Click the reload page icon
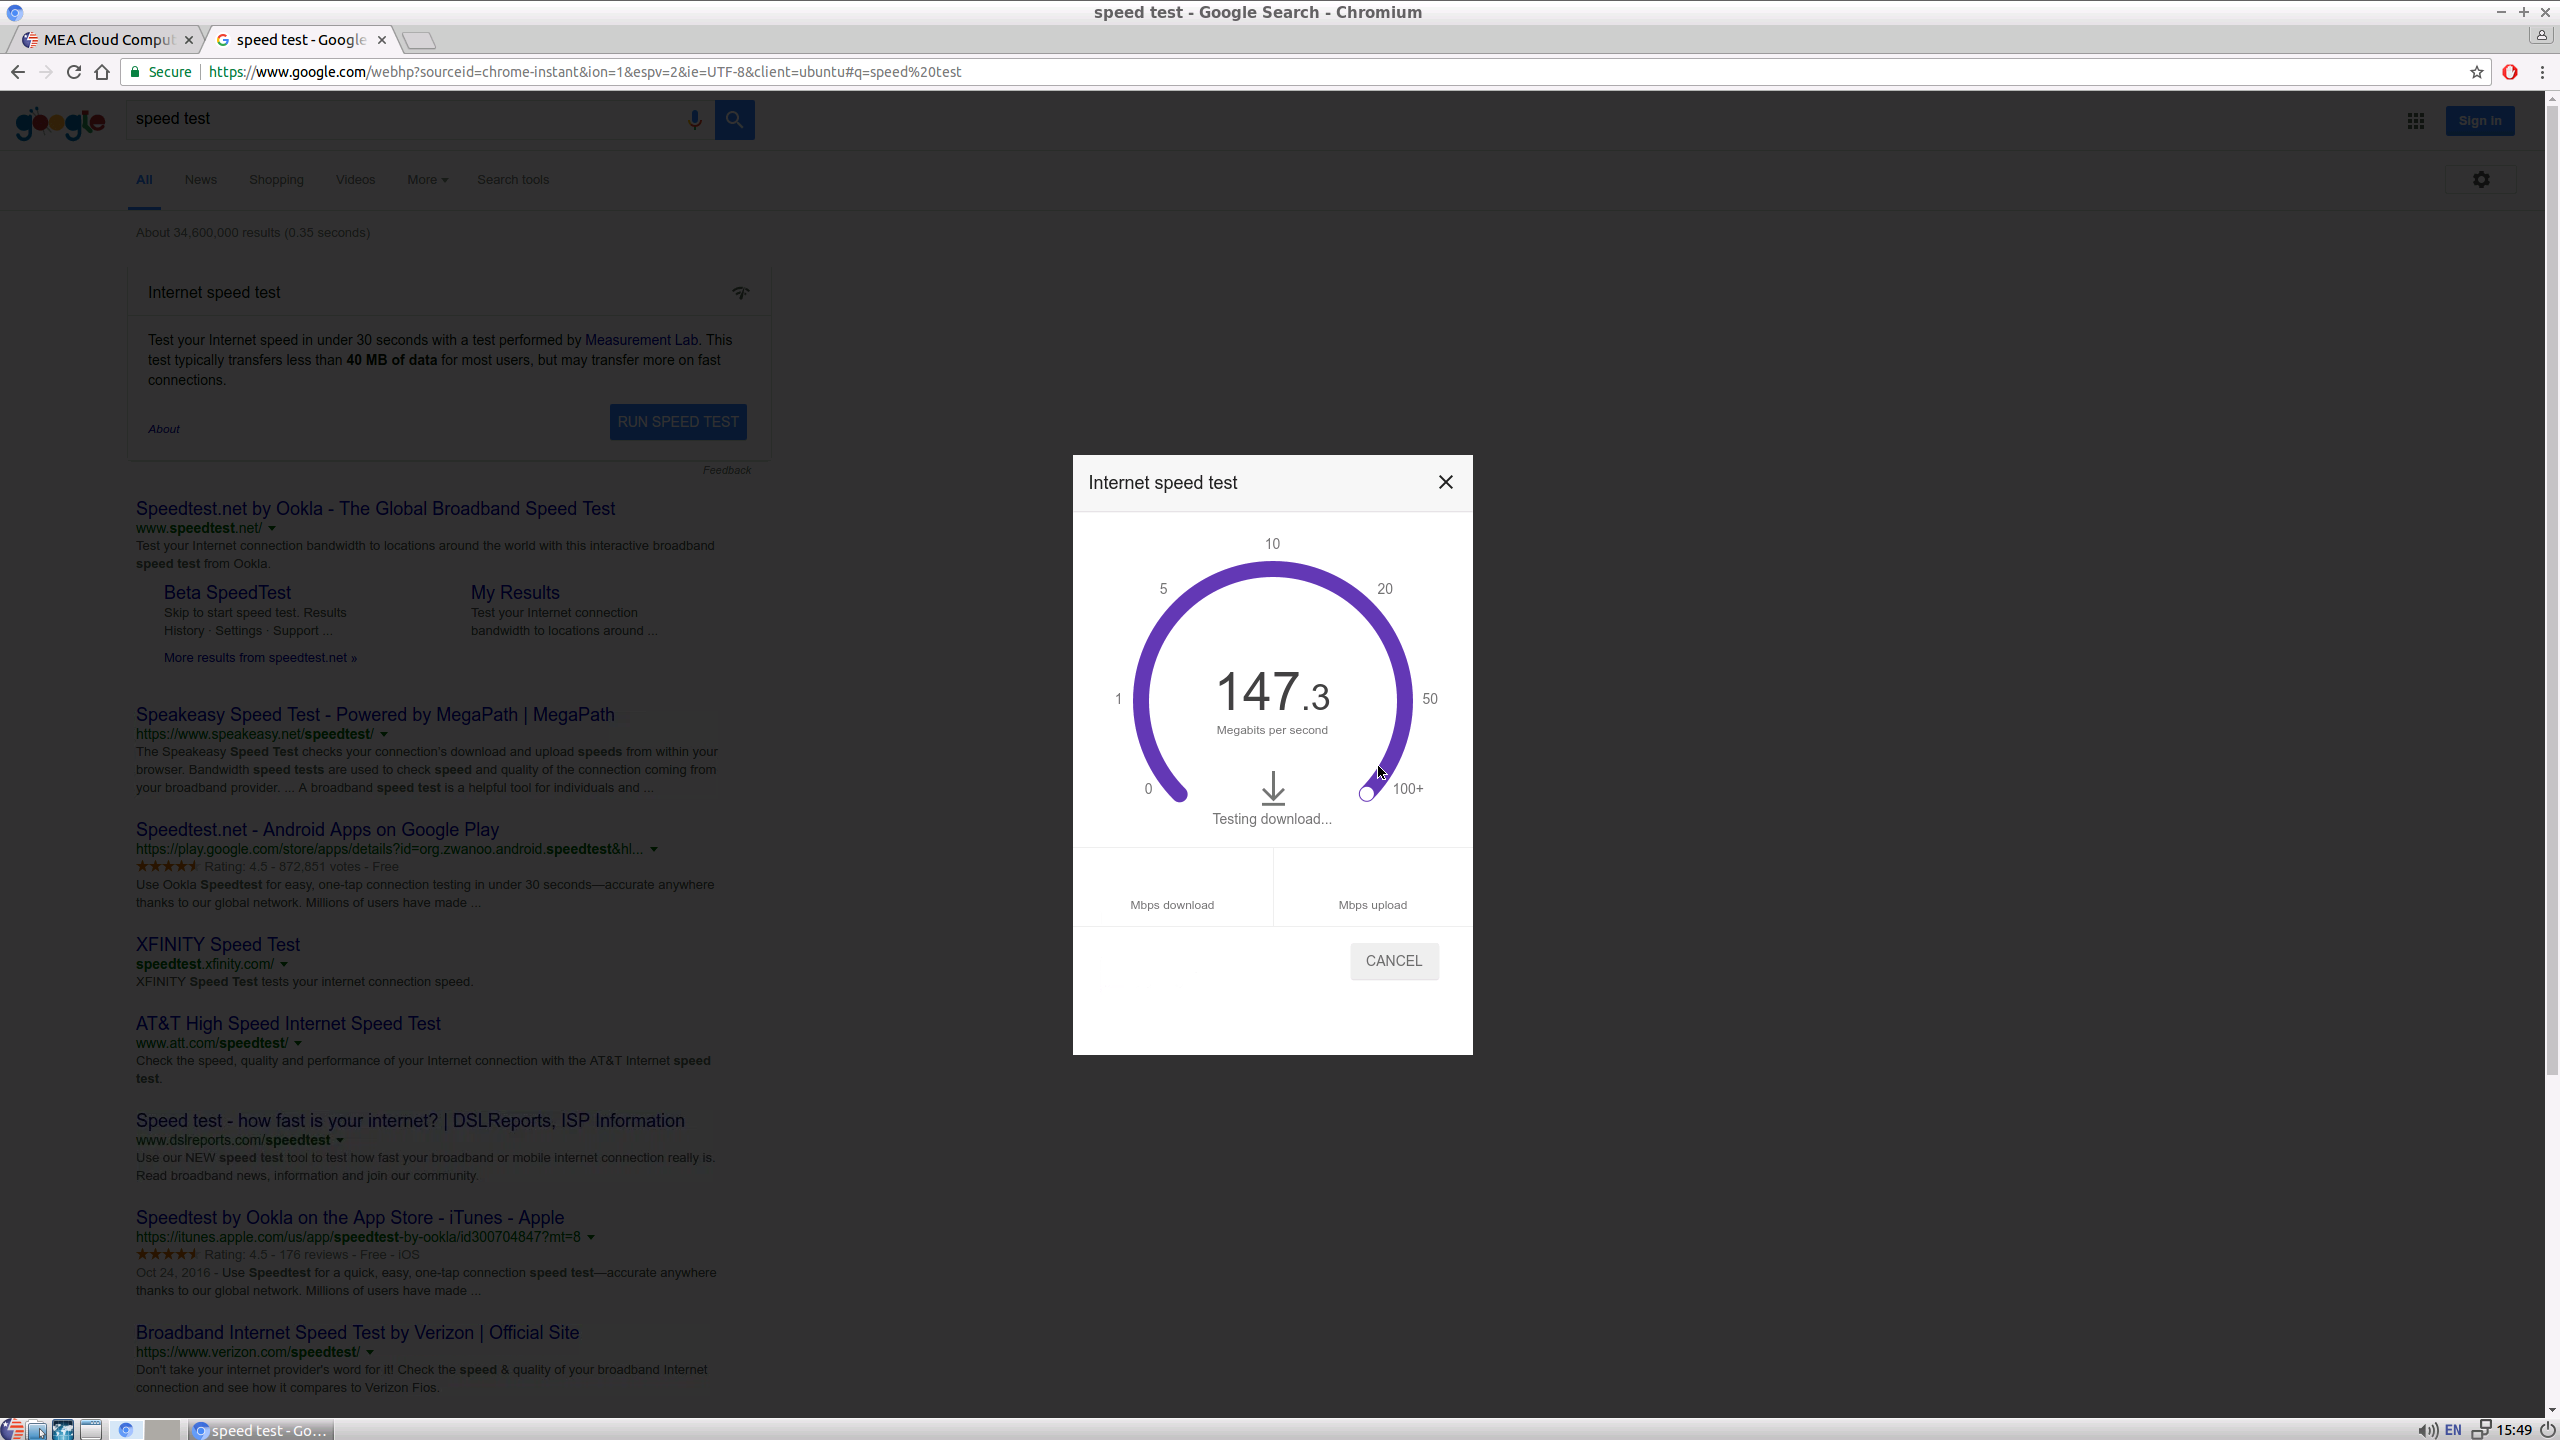The height and width of the screenshot is (1440, 2560). (73, 72)
